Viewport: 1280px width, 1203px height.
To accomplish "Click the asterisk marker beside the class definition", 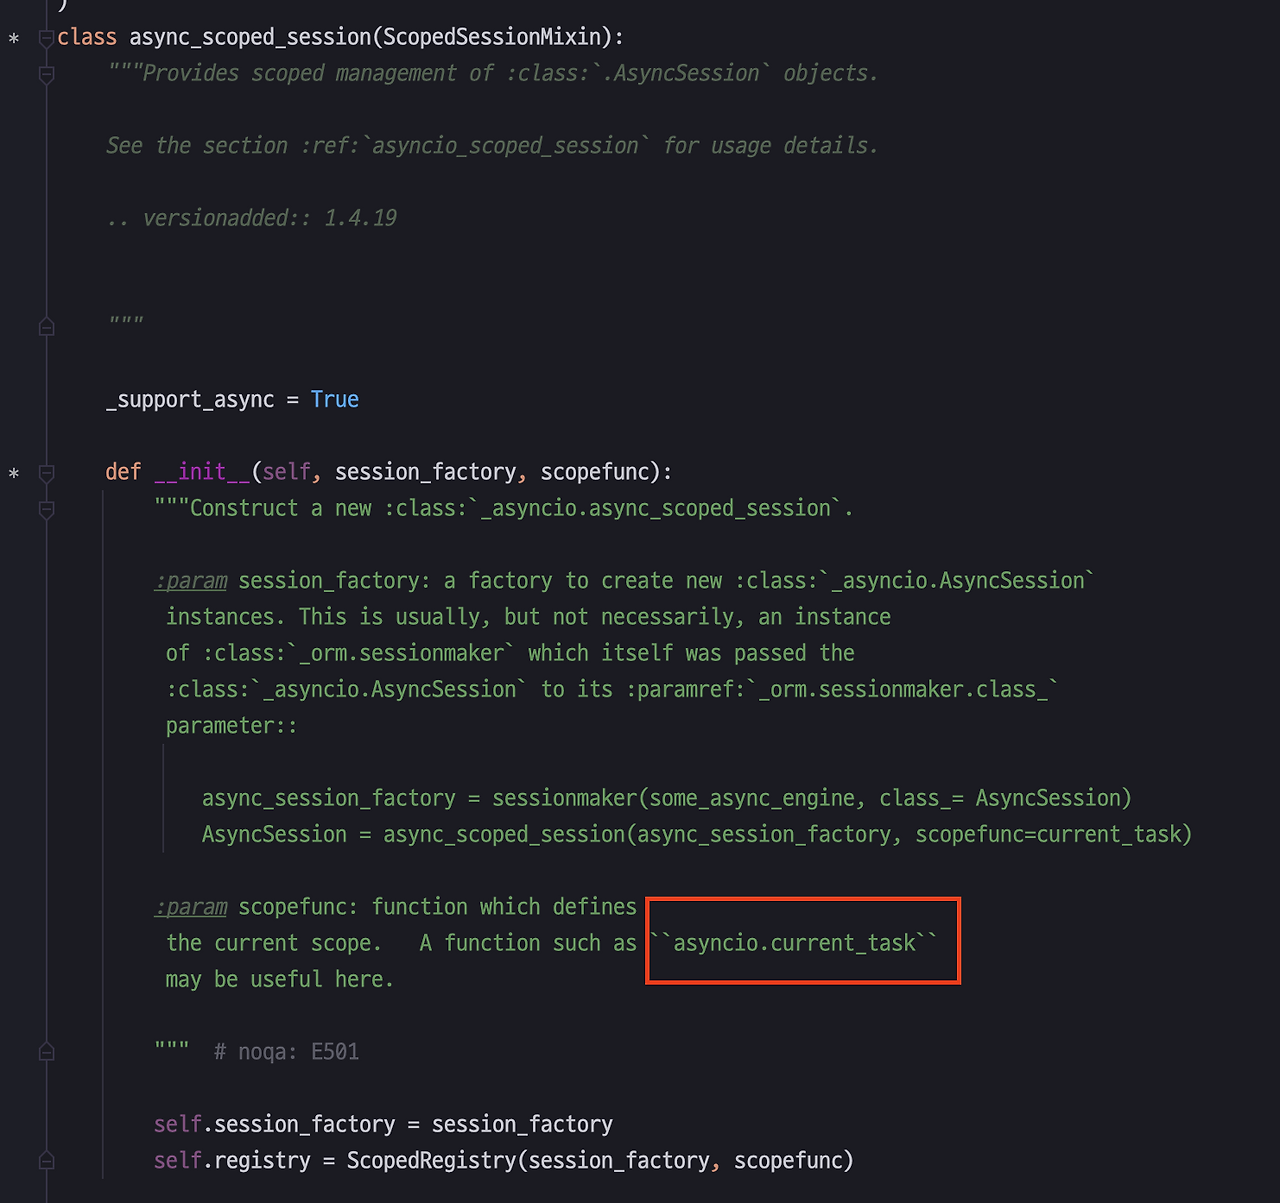I will click(13, 39).
